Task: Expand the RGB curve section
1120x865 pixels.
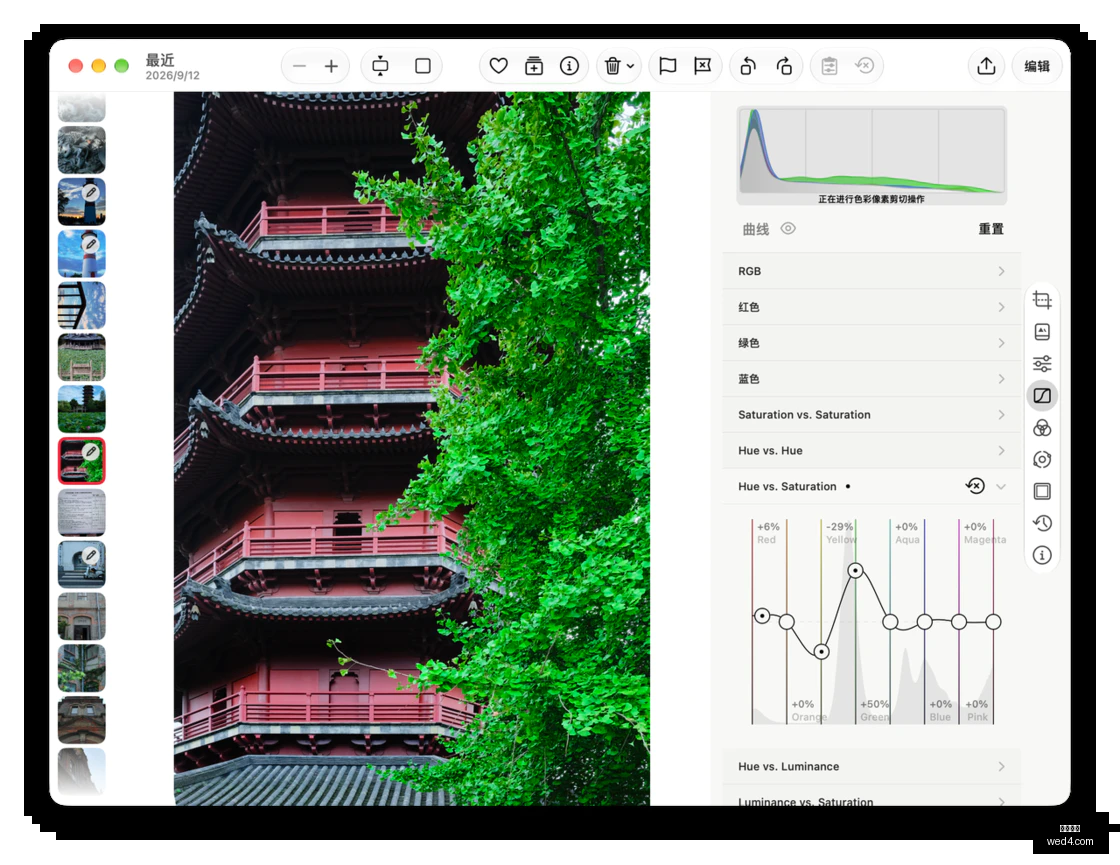Action: 871,271
